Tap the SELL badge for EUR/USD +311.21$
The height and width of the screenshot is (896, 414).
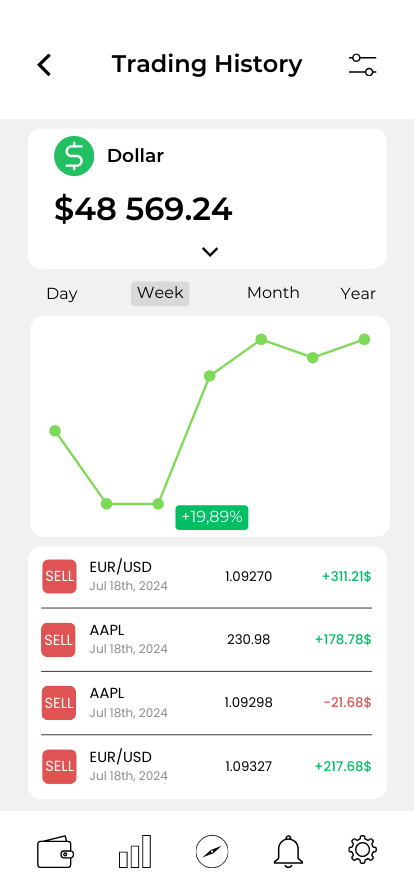(x=59, y=576)
